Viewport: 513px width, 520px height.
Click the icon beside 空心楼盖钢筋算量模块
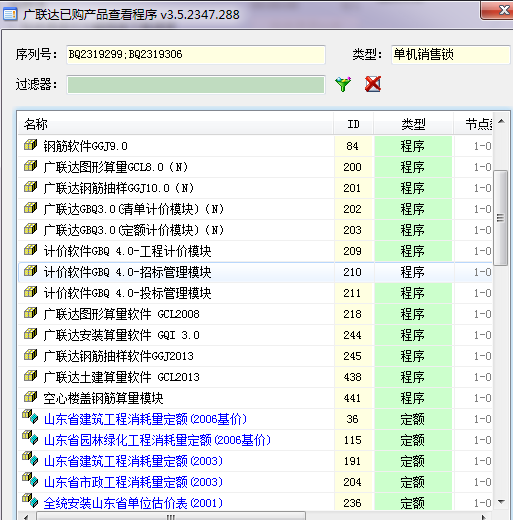(x=30, y=397)
